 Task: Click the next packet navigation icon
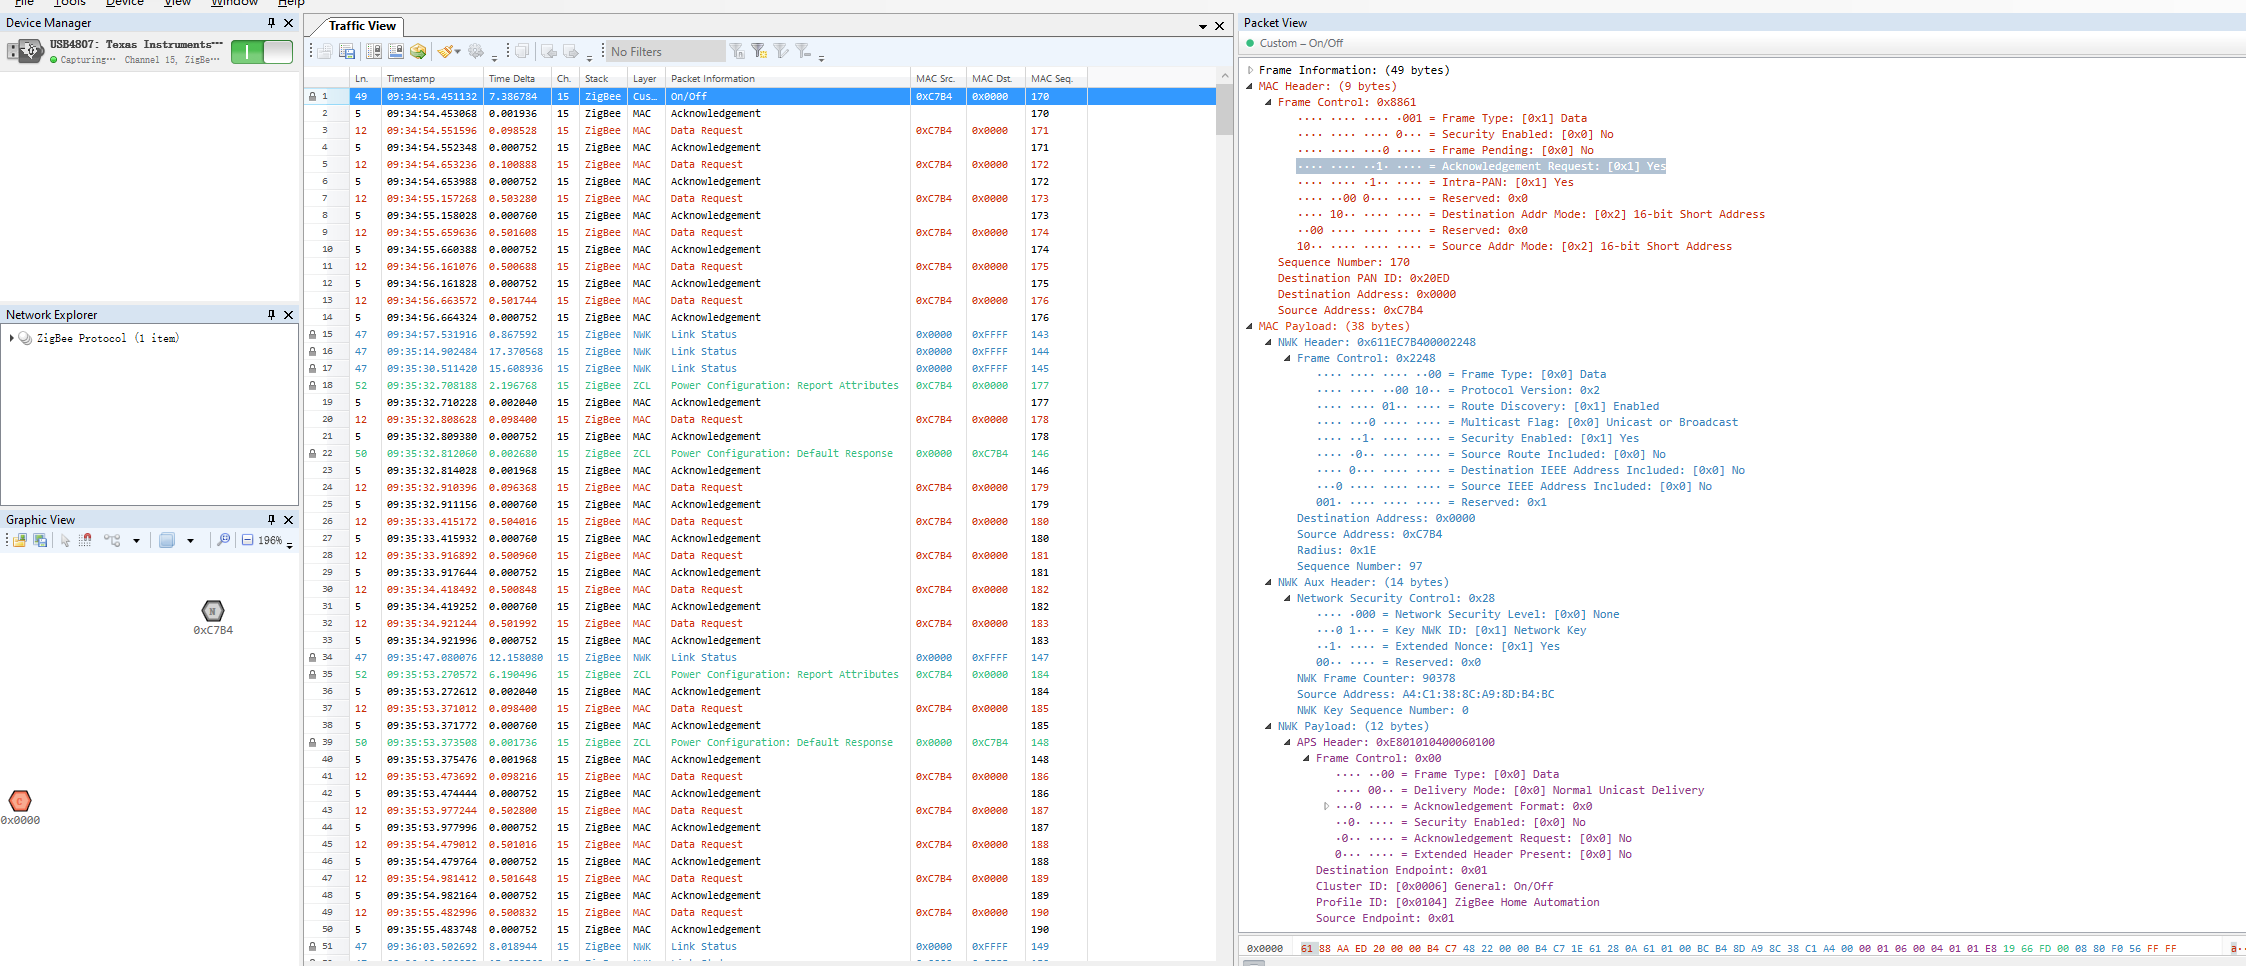[571, 51]
